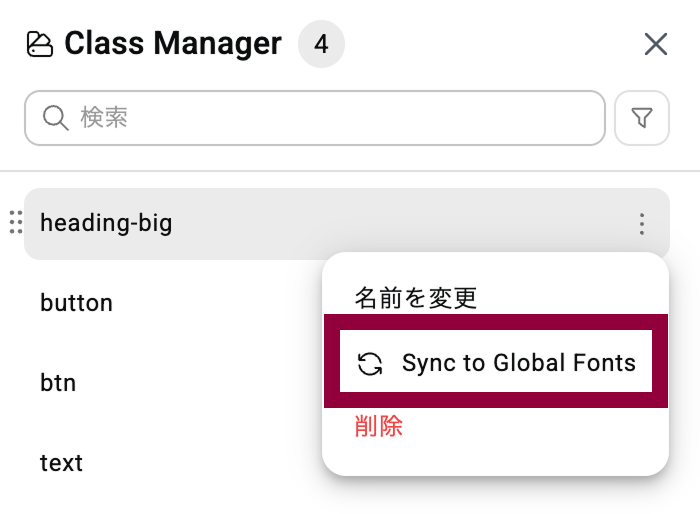Screen dimensions: 700x514
Task: Click blank area of heading-big row
Action: (400, 223)
